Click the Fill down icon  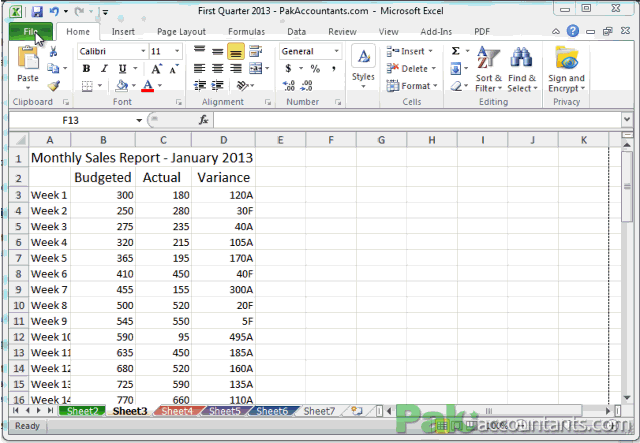tap(456, 69)
